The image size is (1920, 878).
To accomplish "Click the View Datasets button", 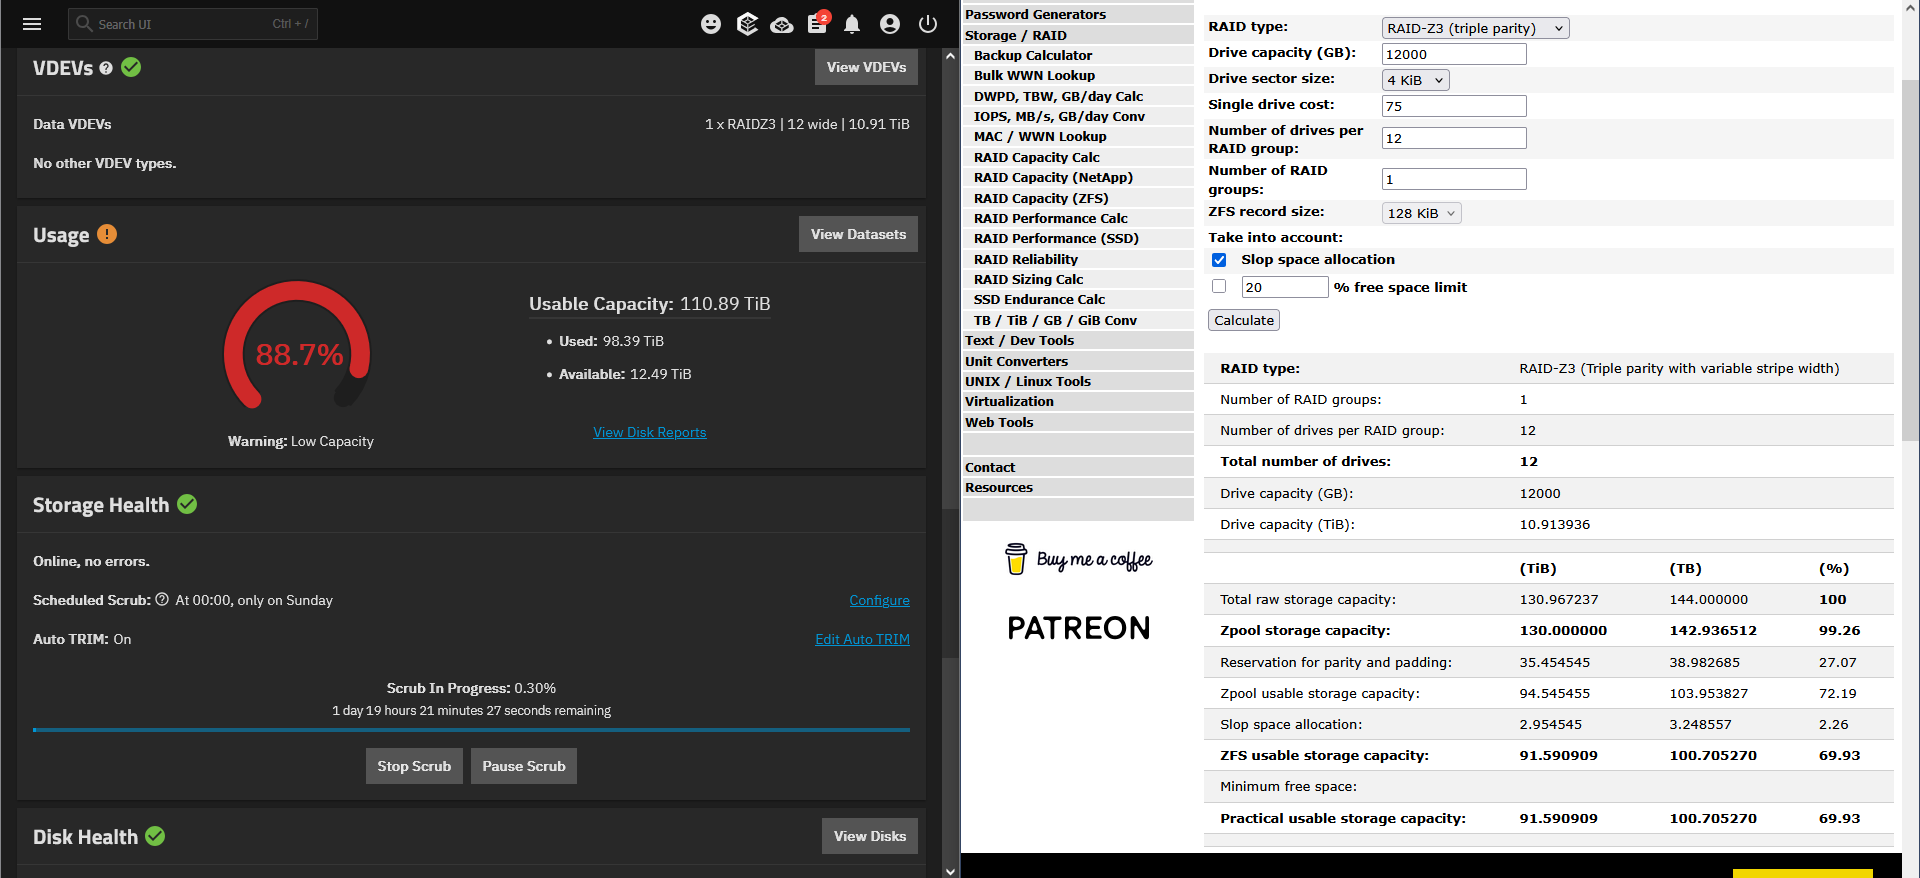I will click(x=858, y=234).
